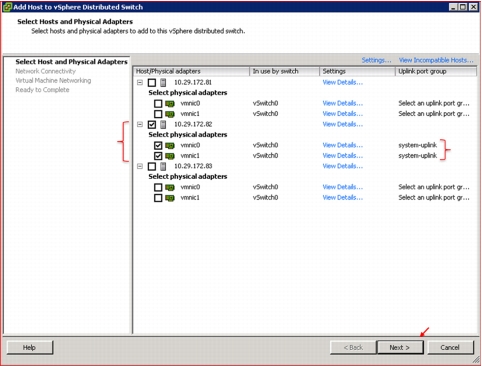
Task: Go to the Virtual Machine Networking step
Action: coord(53,80)
